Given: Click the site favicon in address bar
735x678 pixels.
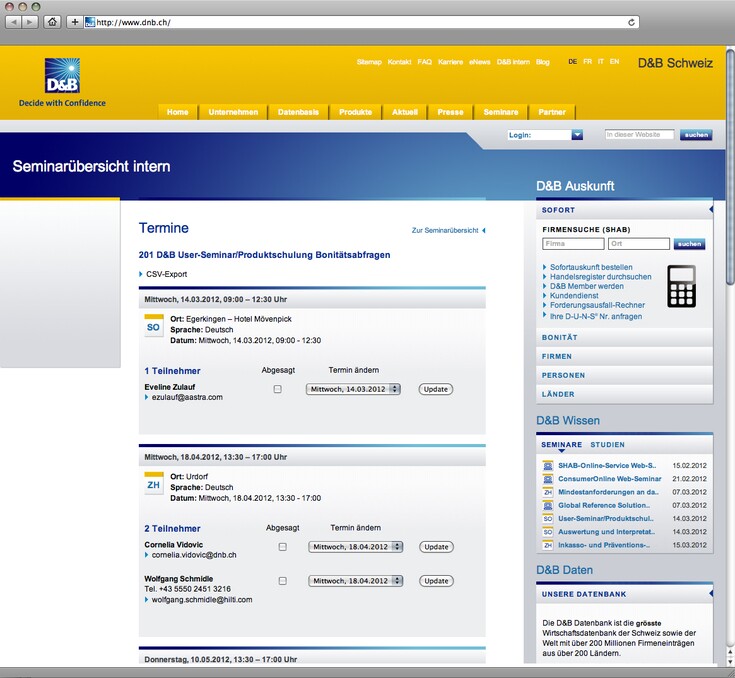Looking at the screenshot, I should pos(90,22).
